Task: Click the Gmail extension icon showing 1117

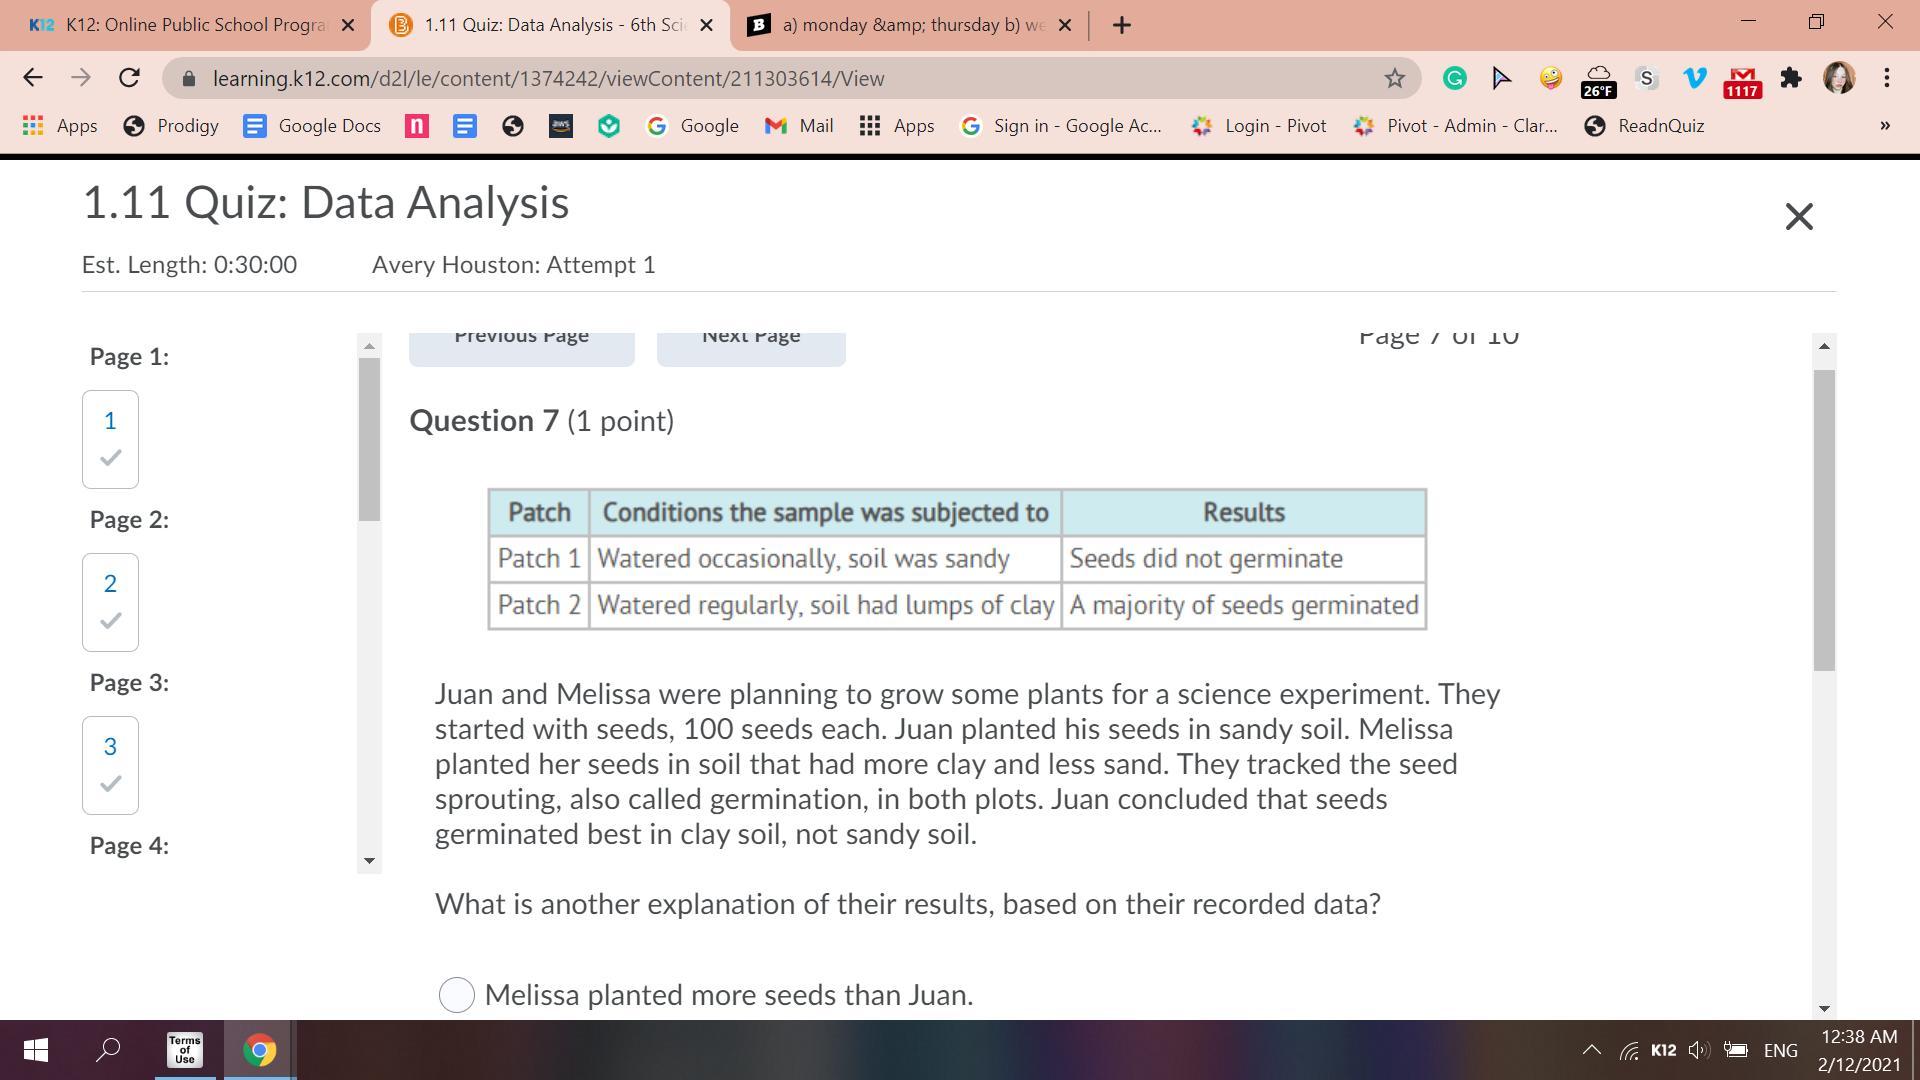Action: point(1742,80)
